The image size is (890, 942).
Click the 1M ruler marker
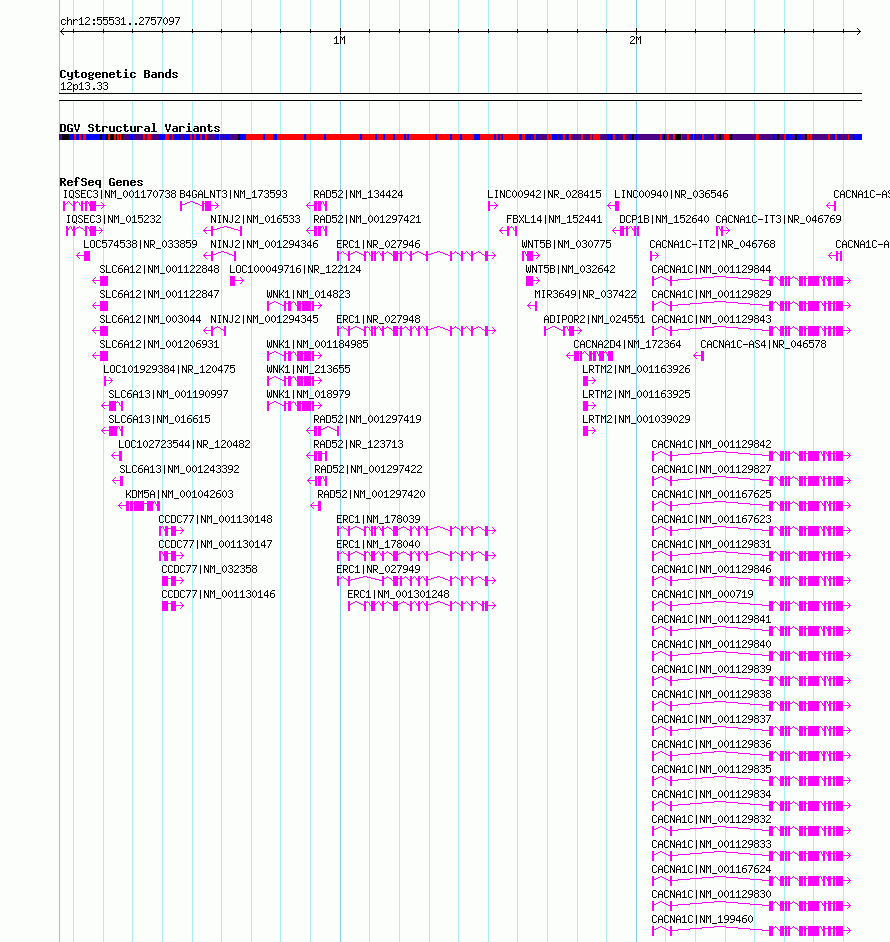click(340, 40)
